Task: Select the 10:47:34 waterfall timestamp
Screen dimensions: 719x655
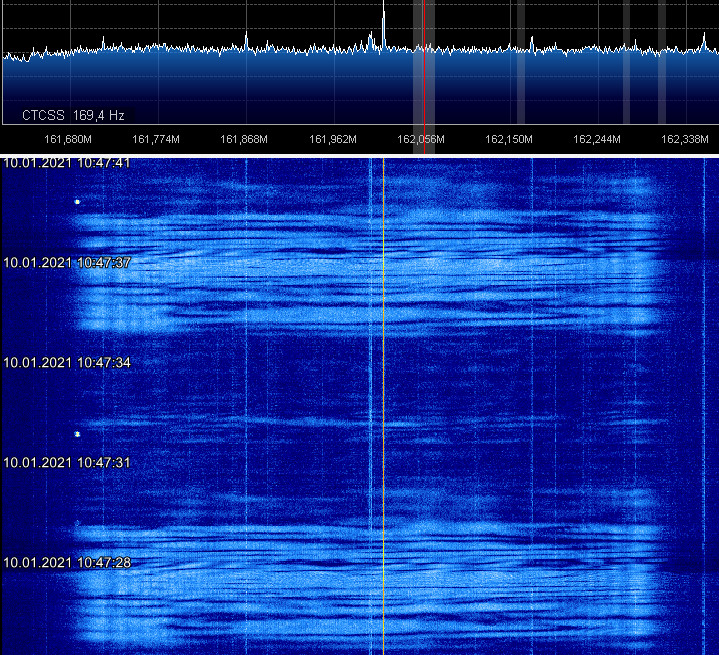Action: [x=67, y=363]
